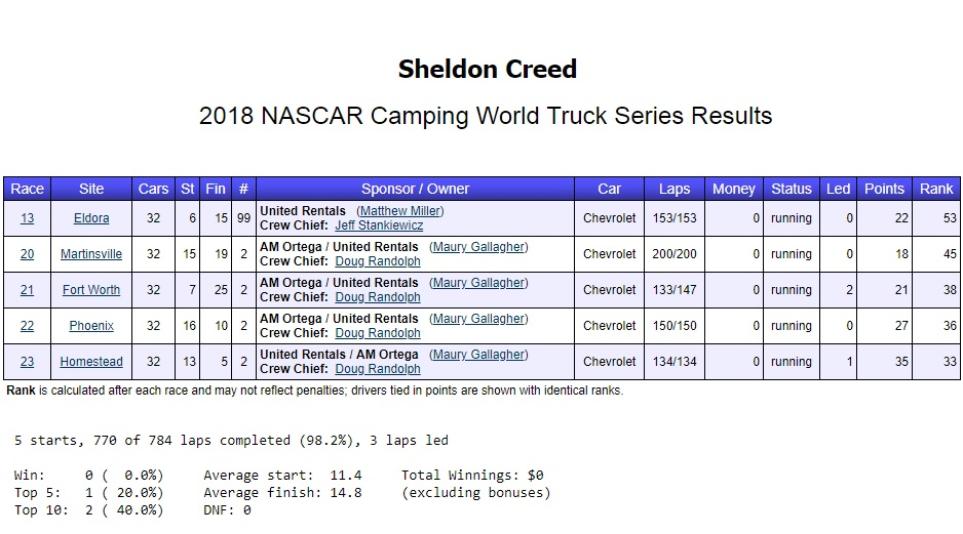963x534 pixels.
Task: Open race 13 results link
Action: coord(27,218)
